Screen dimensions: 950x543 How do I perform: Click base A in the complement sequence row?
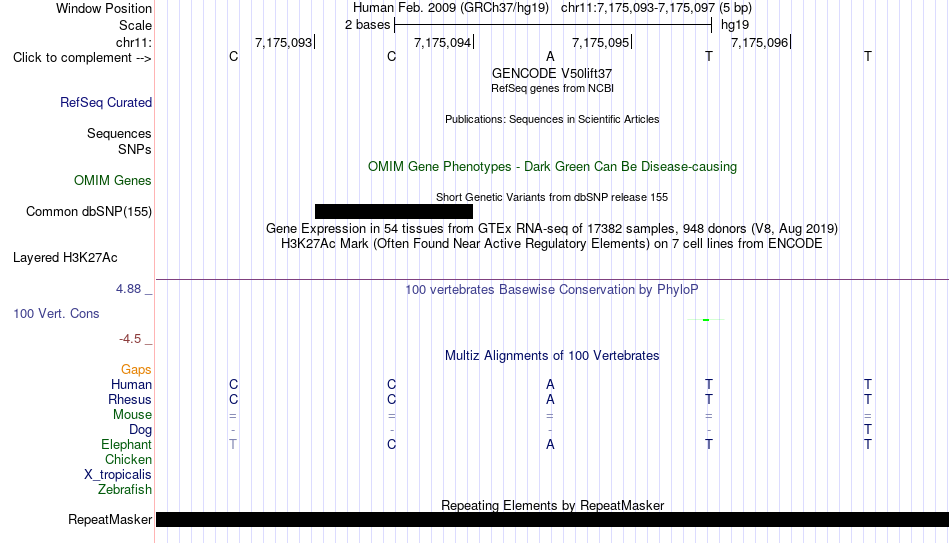(550, 56)
